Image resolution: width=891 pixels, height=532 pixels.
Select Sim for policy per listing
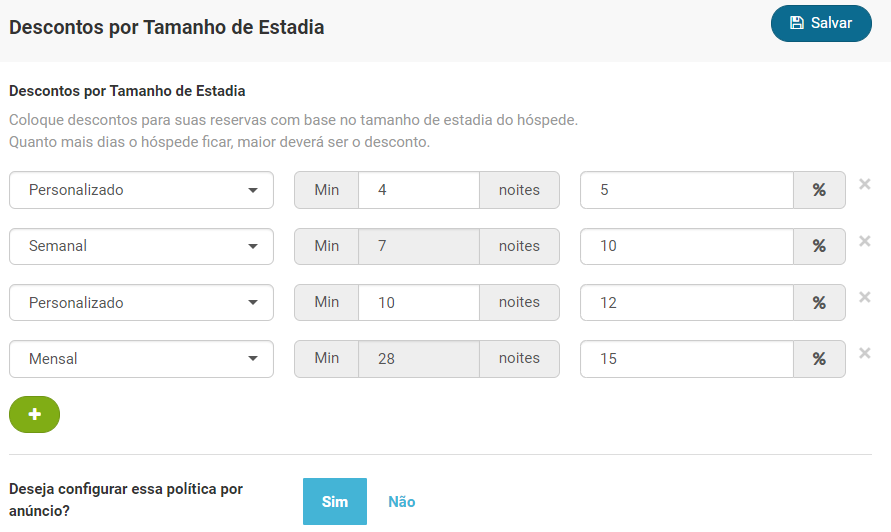335,501
